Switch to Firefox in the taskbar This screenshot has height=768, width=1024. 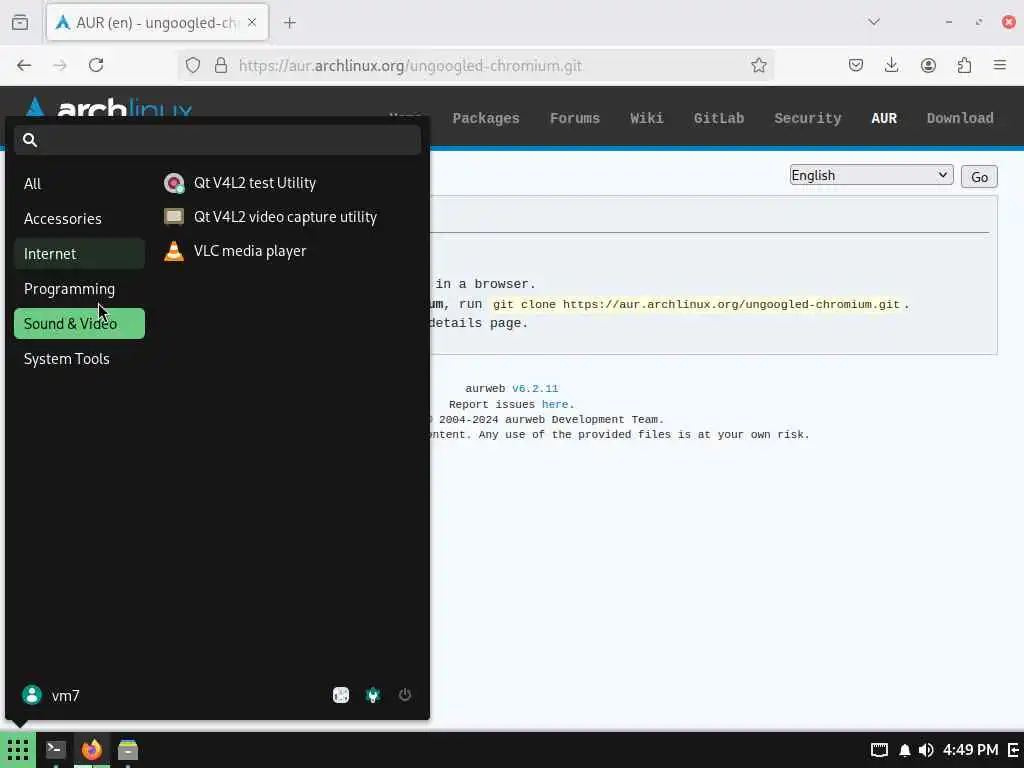91,750
